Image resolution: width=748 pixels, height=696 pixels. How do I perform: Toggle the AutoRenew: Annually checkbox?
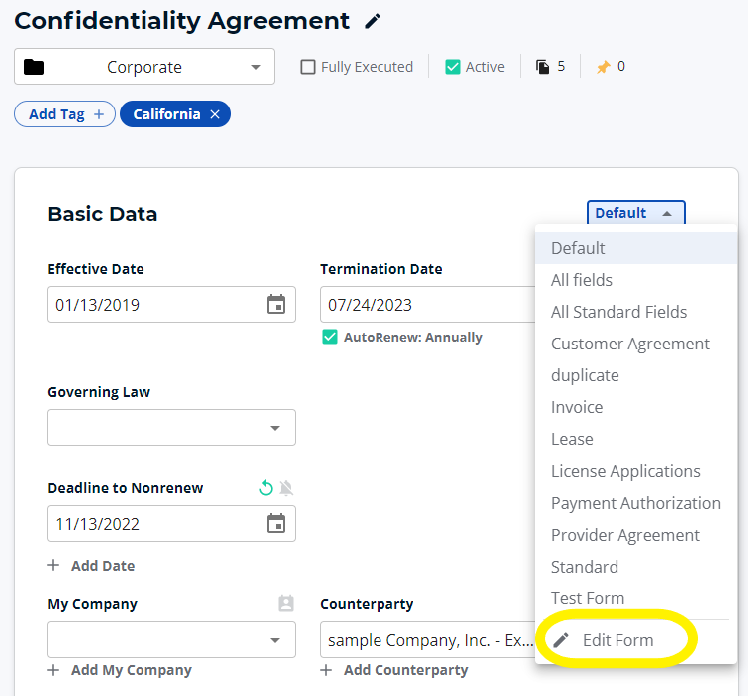pyautogui.click(x=330, y=337)
